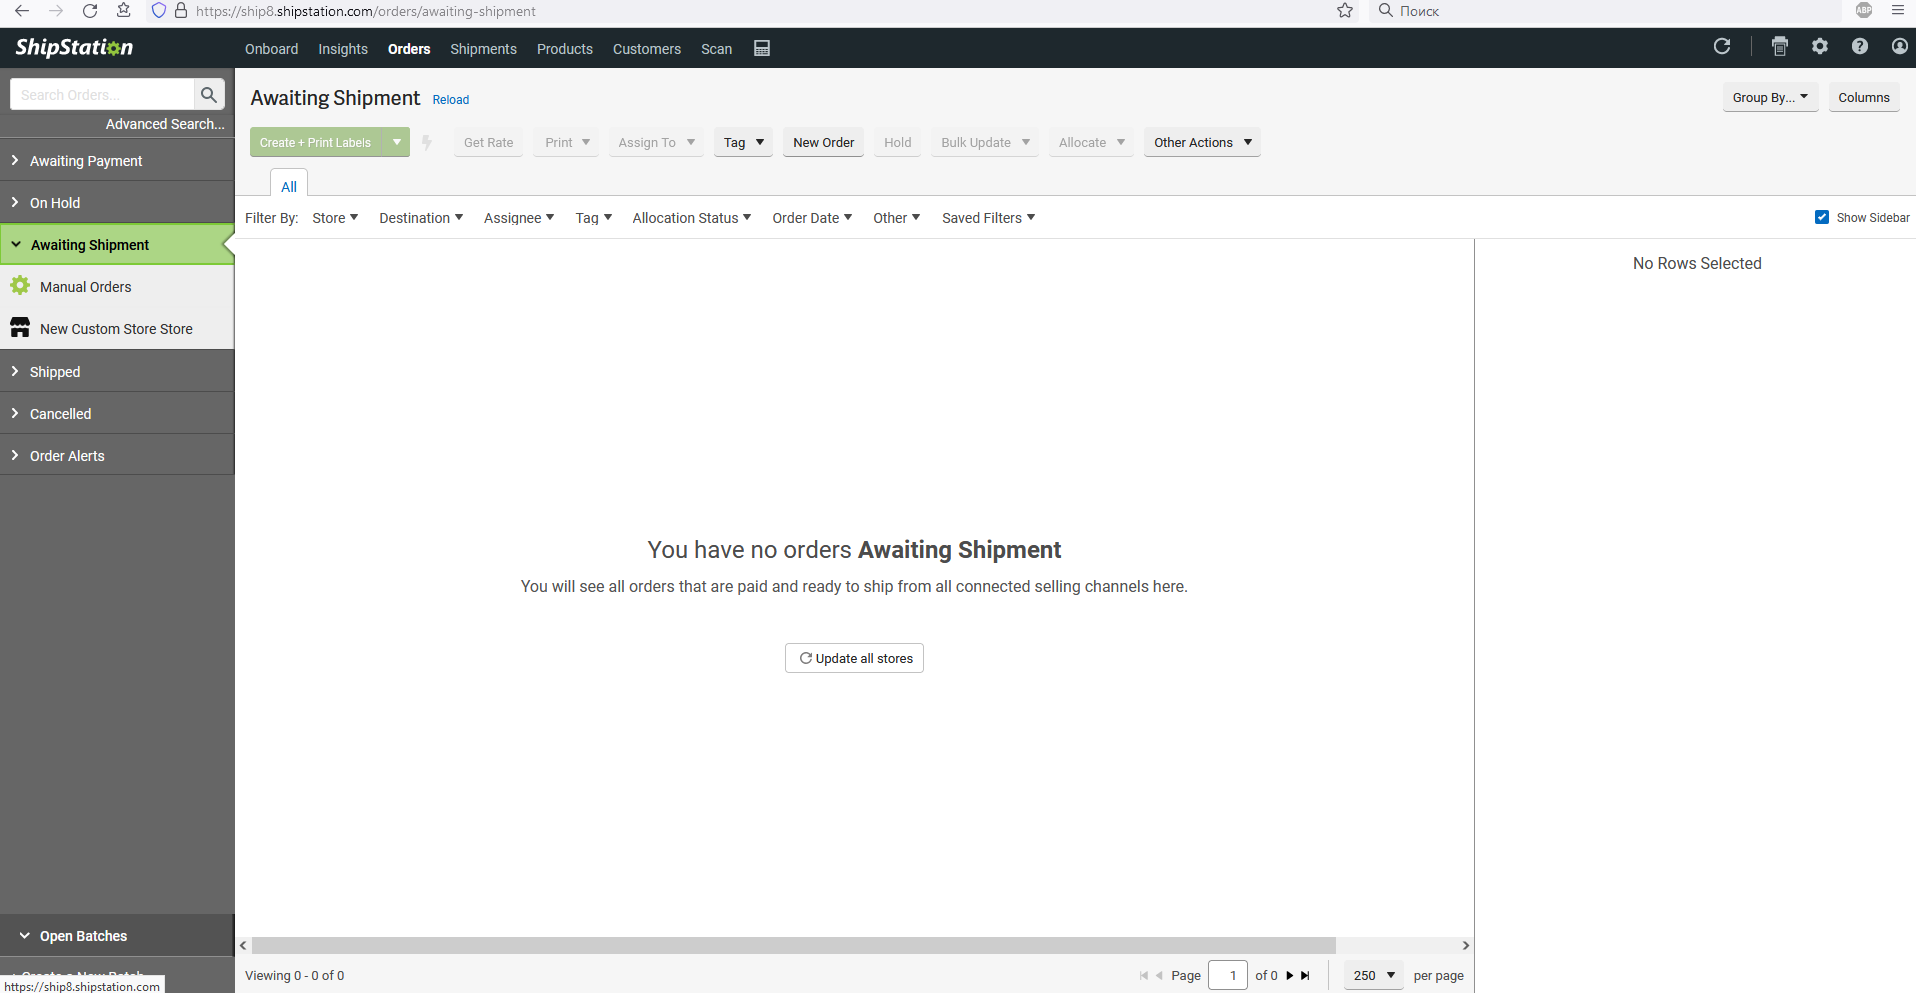Click the Reload link

coord(451,100)
